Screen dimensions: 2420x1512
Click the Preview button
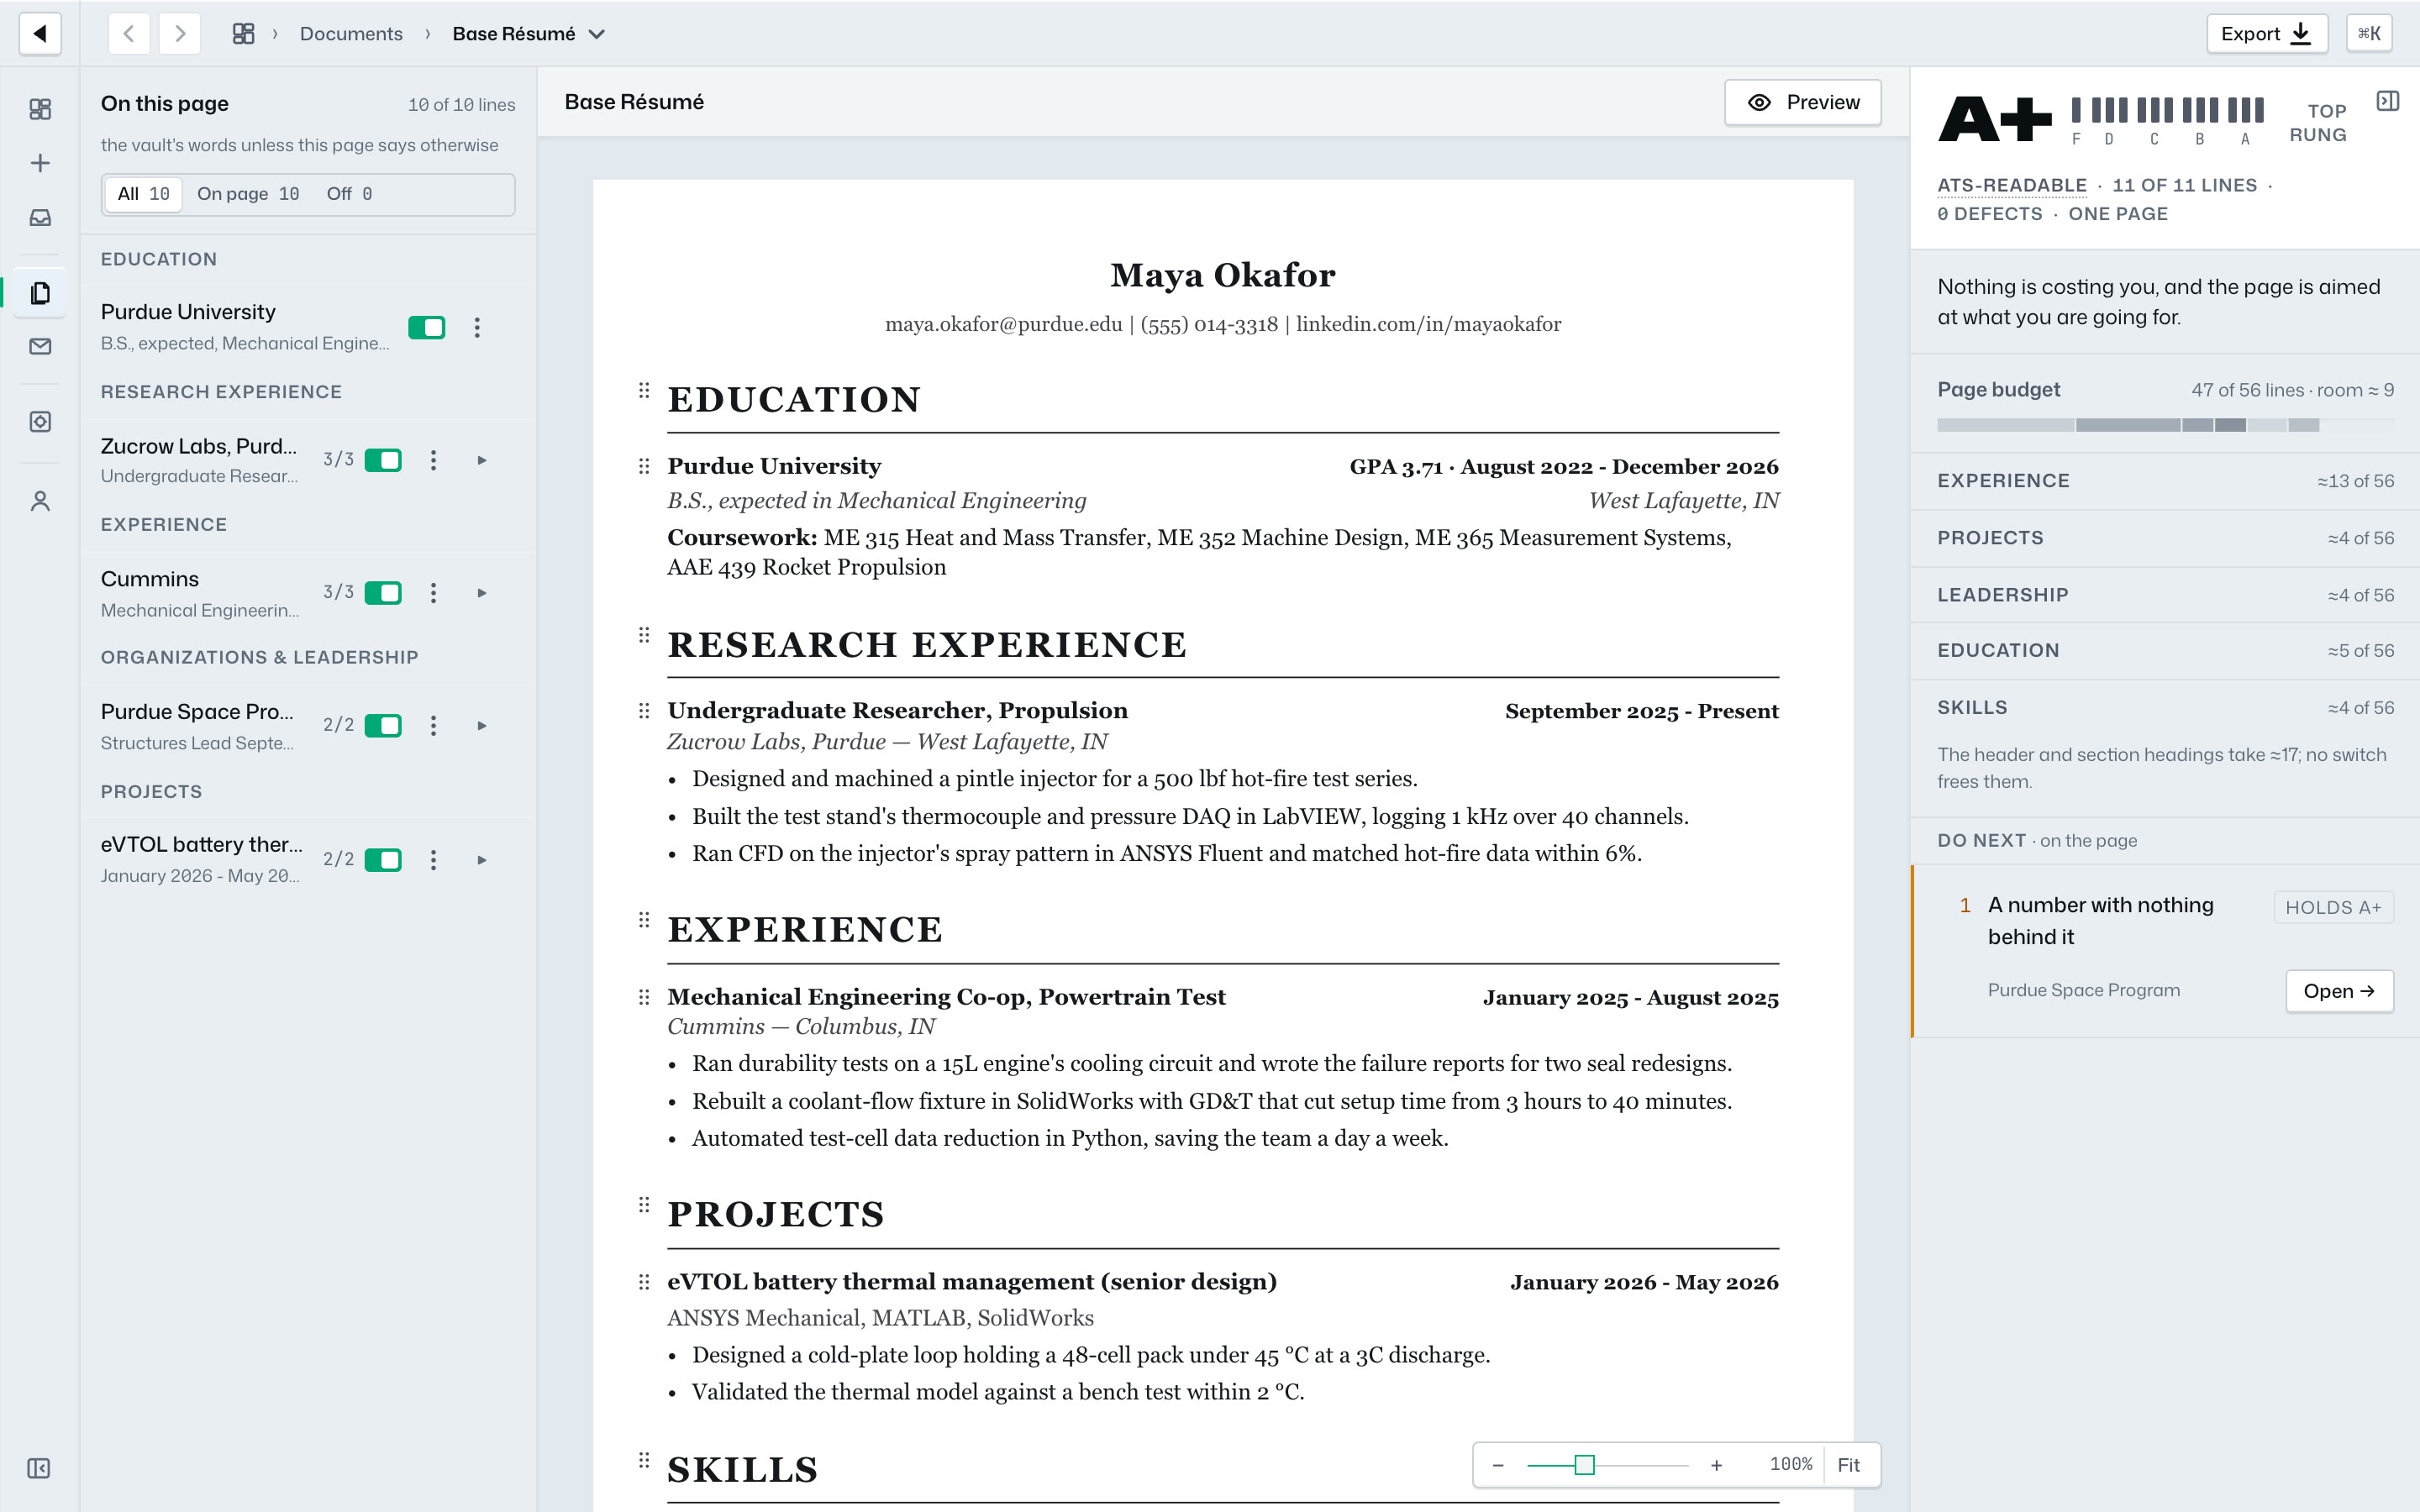(x=1802, y=102)
